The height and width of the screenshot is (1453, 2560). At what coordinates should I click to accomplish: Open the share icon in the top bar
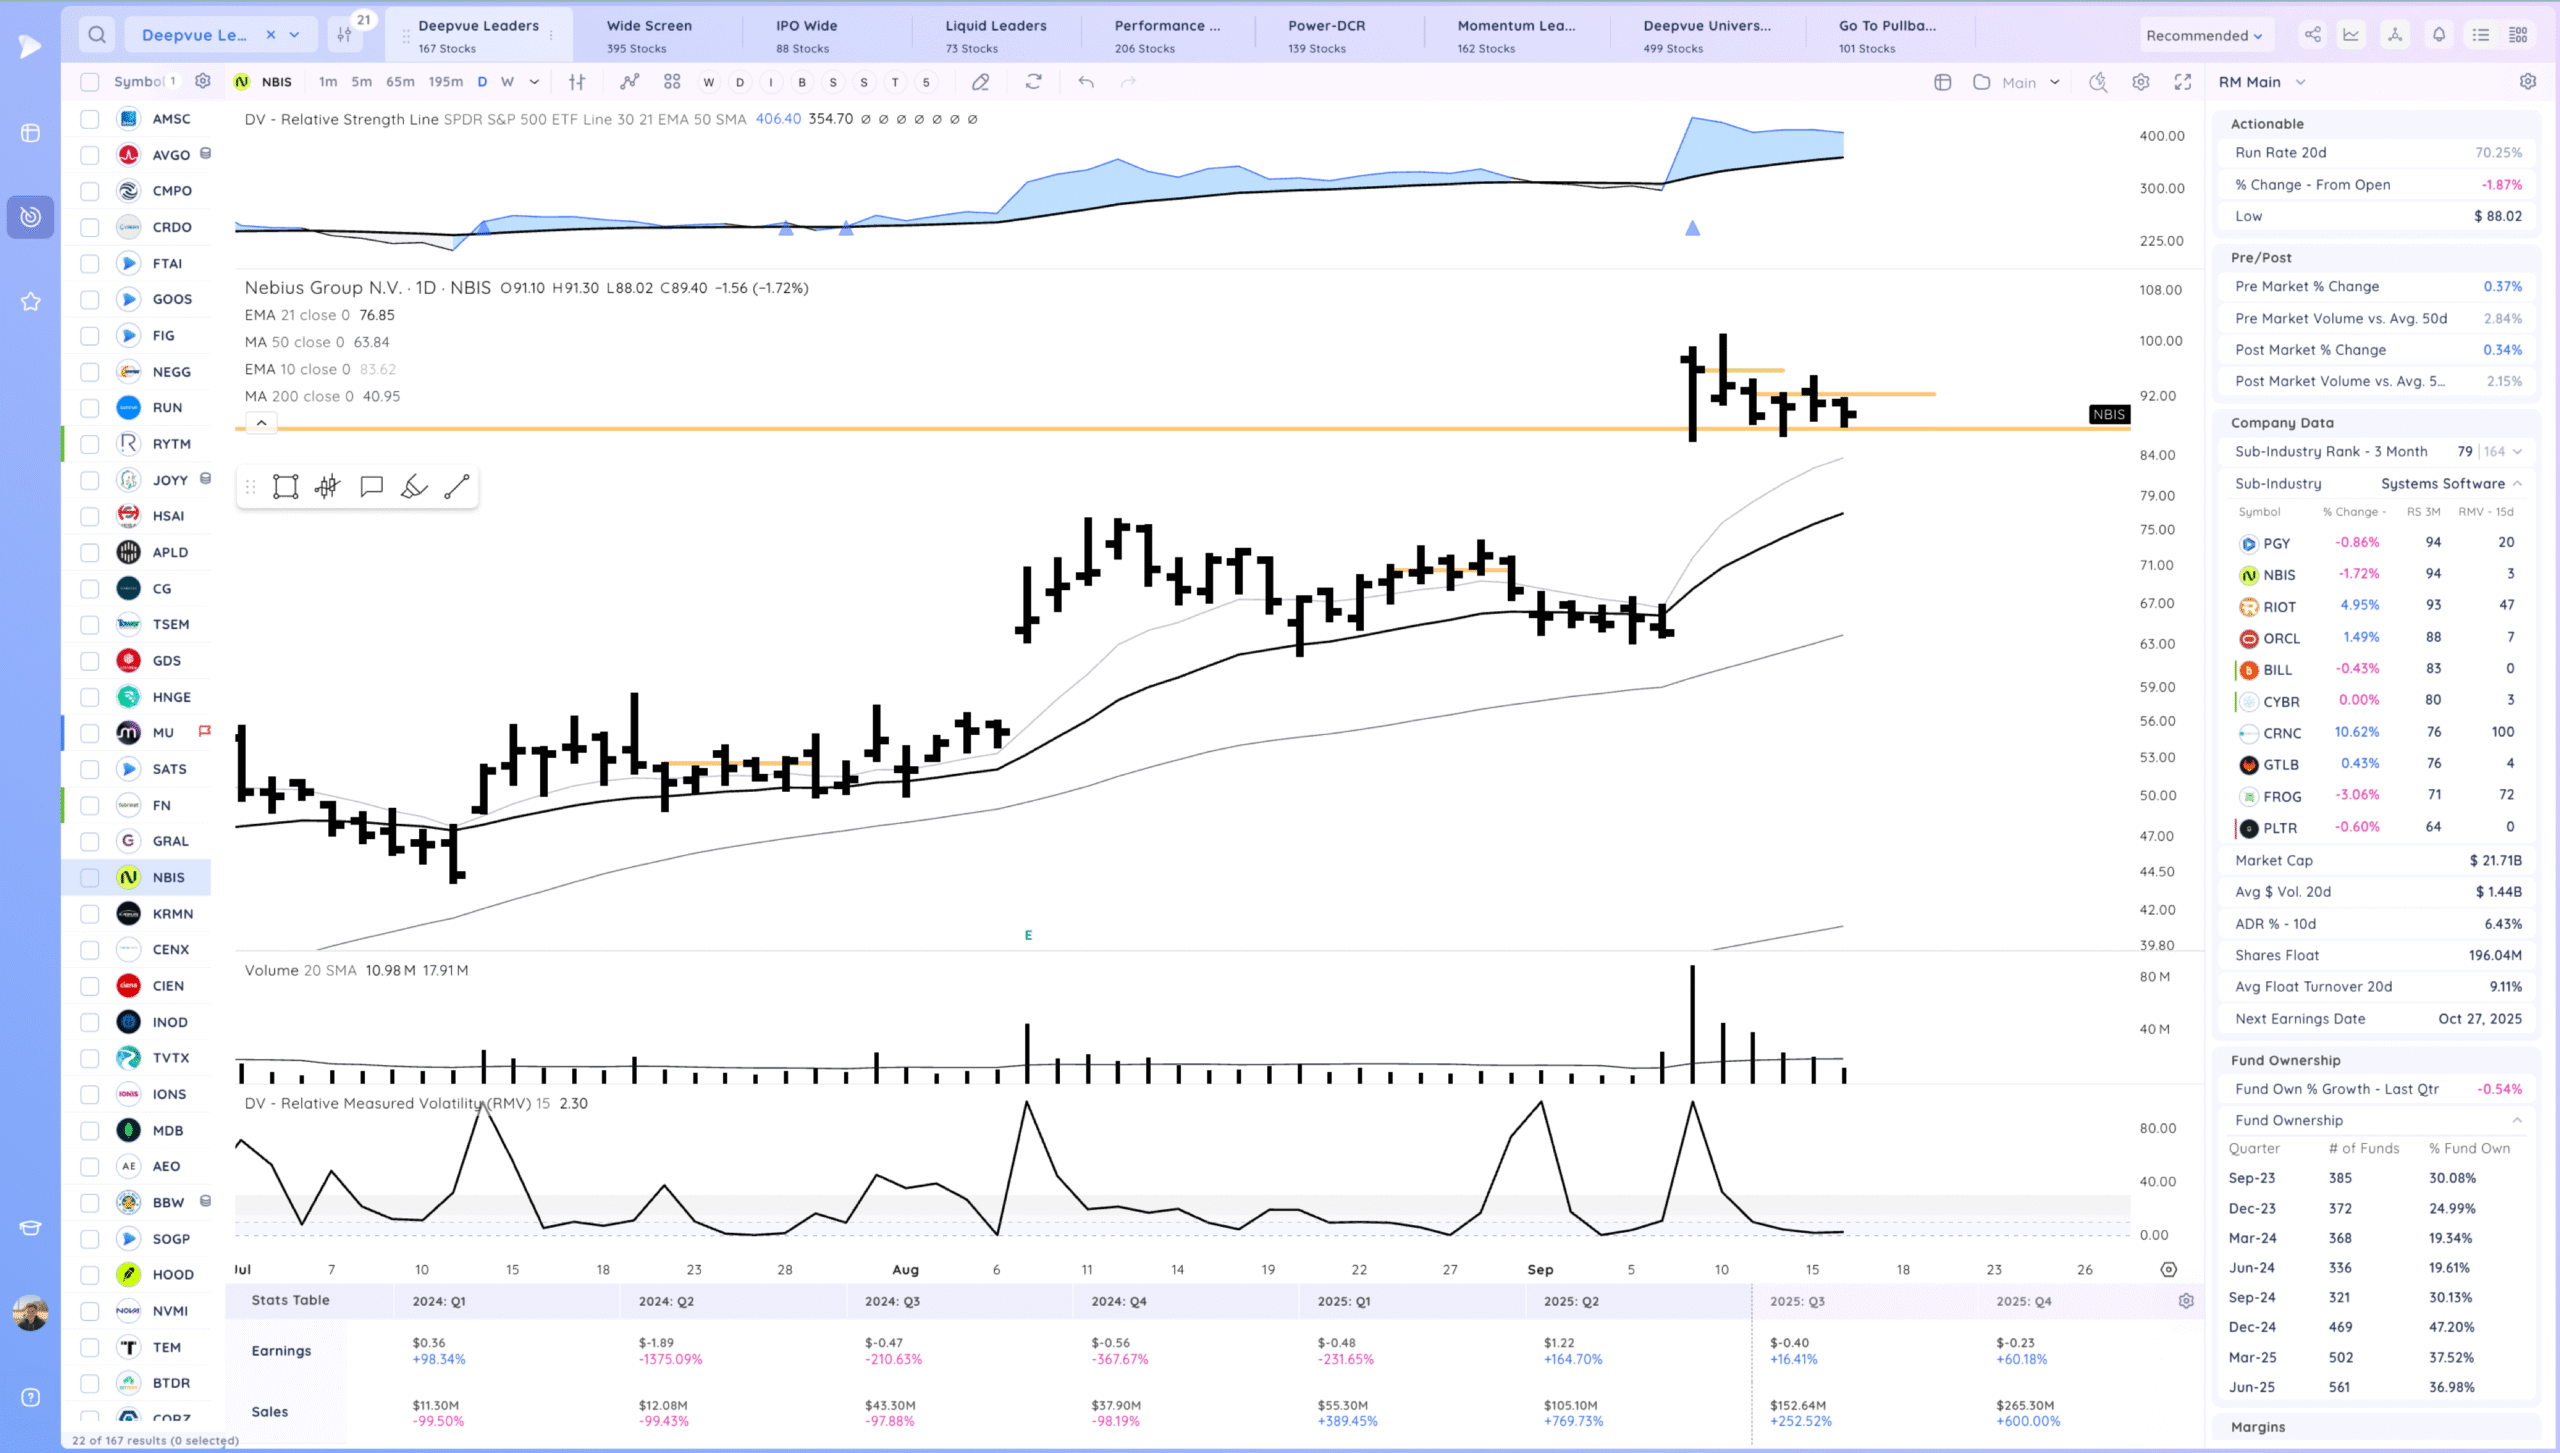tap(2312, 35)
